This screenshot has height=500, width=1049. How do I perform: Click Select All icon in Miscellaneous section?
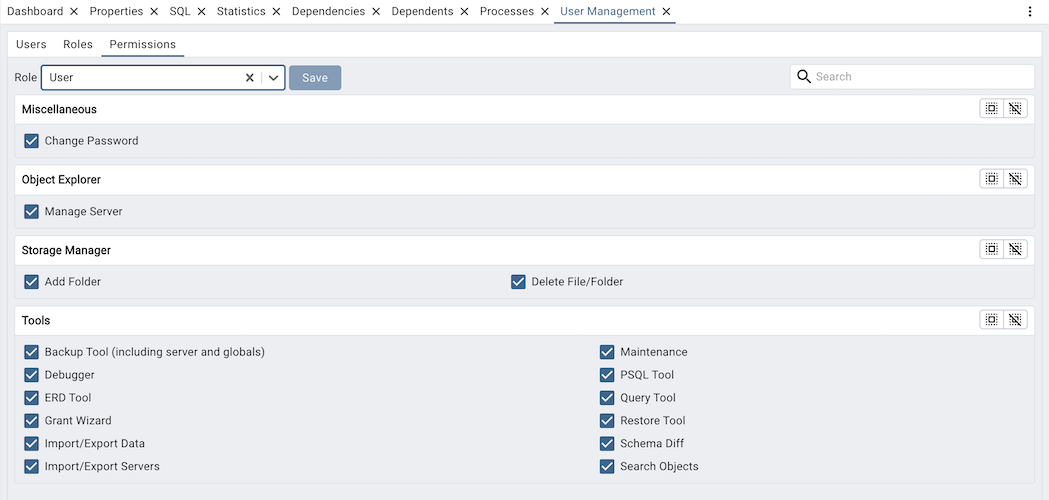click(x=991, y=109)
